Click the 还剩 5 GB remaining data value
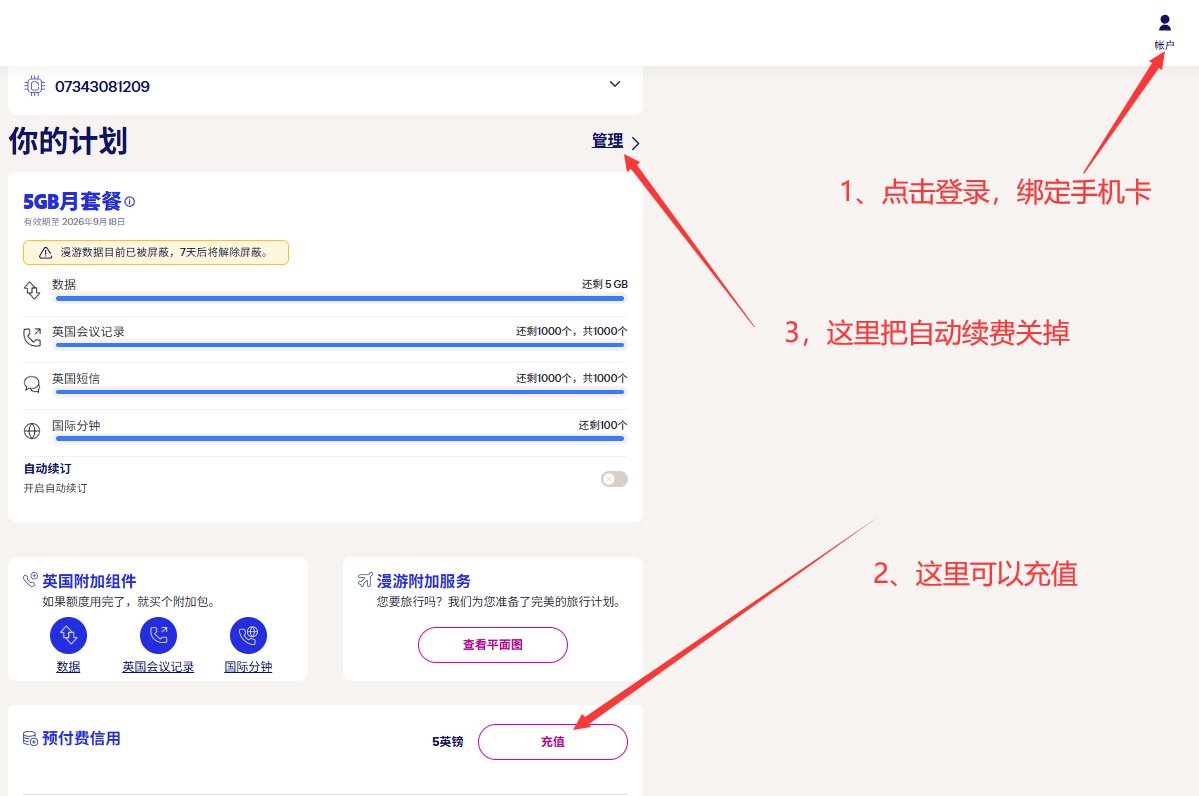The height and width of the screenshot is (796, 1199). pyautogui.click(x=605, y=284)
